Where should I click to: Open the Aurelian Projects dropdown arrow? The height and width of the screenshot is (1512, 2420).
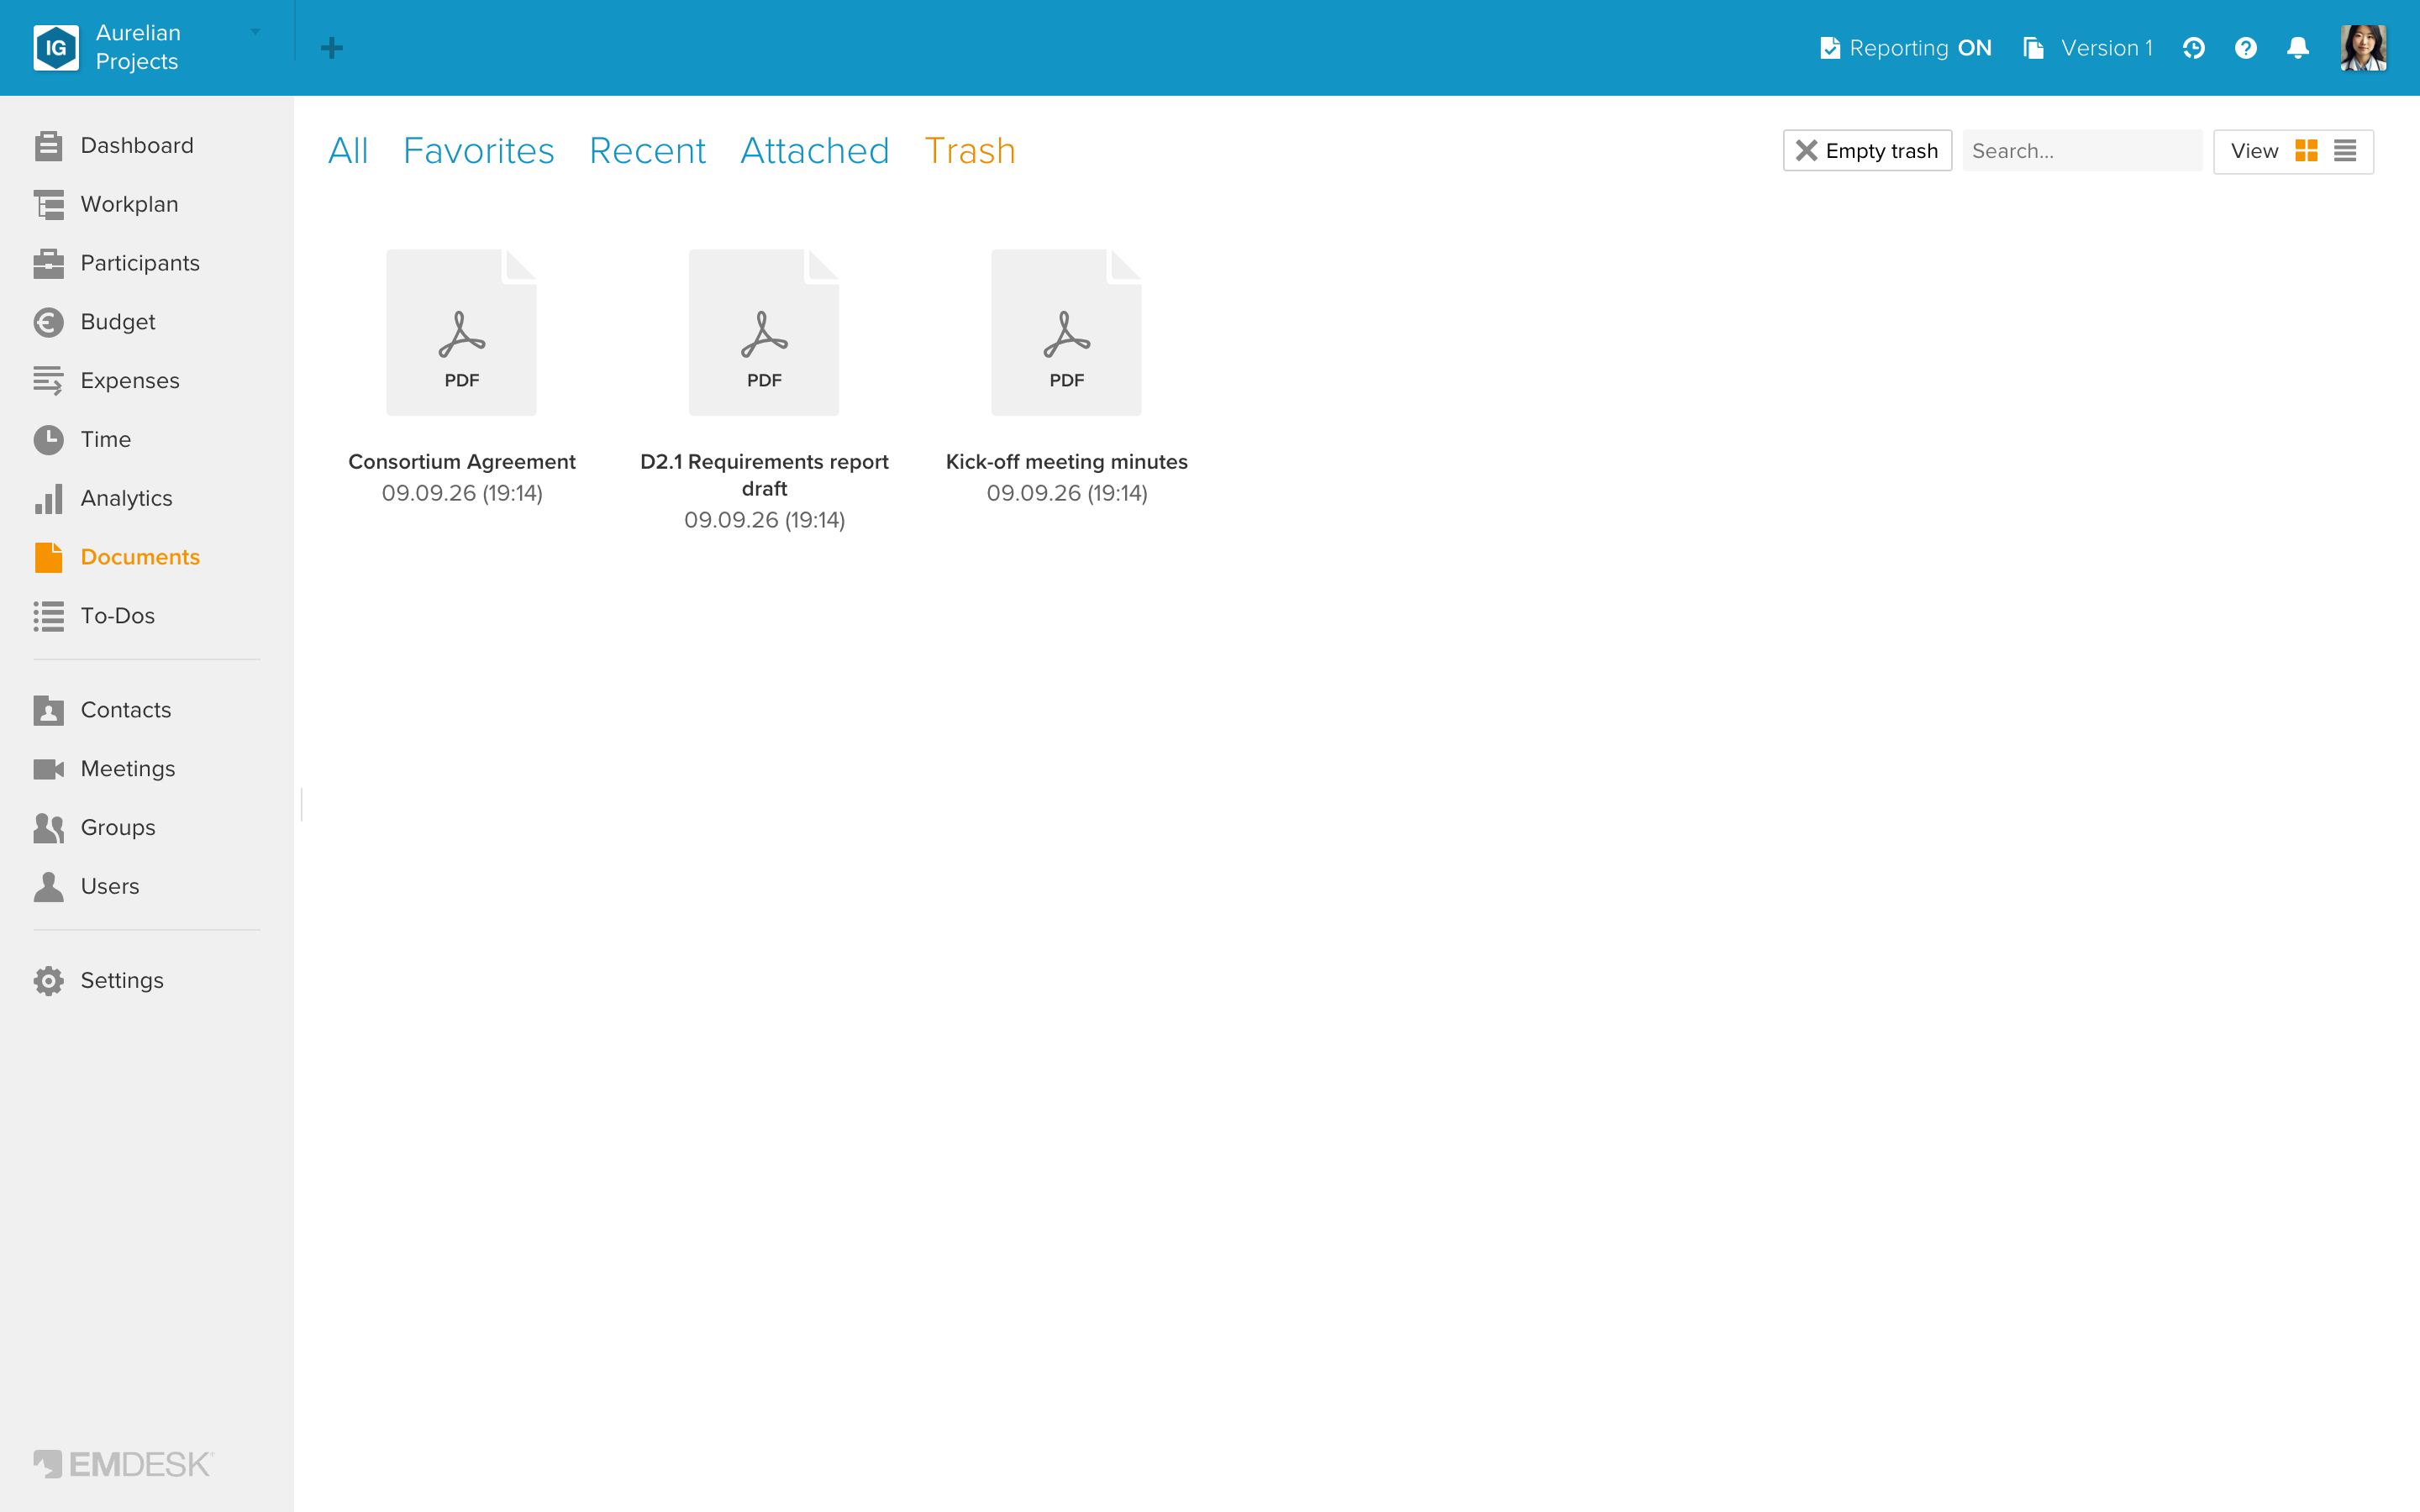coord(255,32)
